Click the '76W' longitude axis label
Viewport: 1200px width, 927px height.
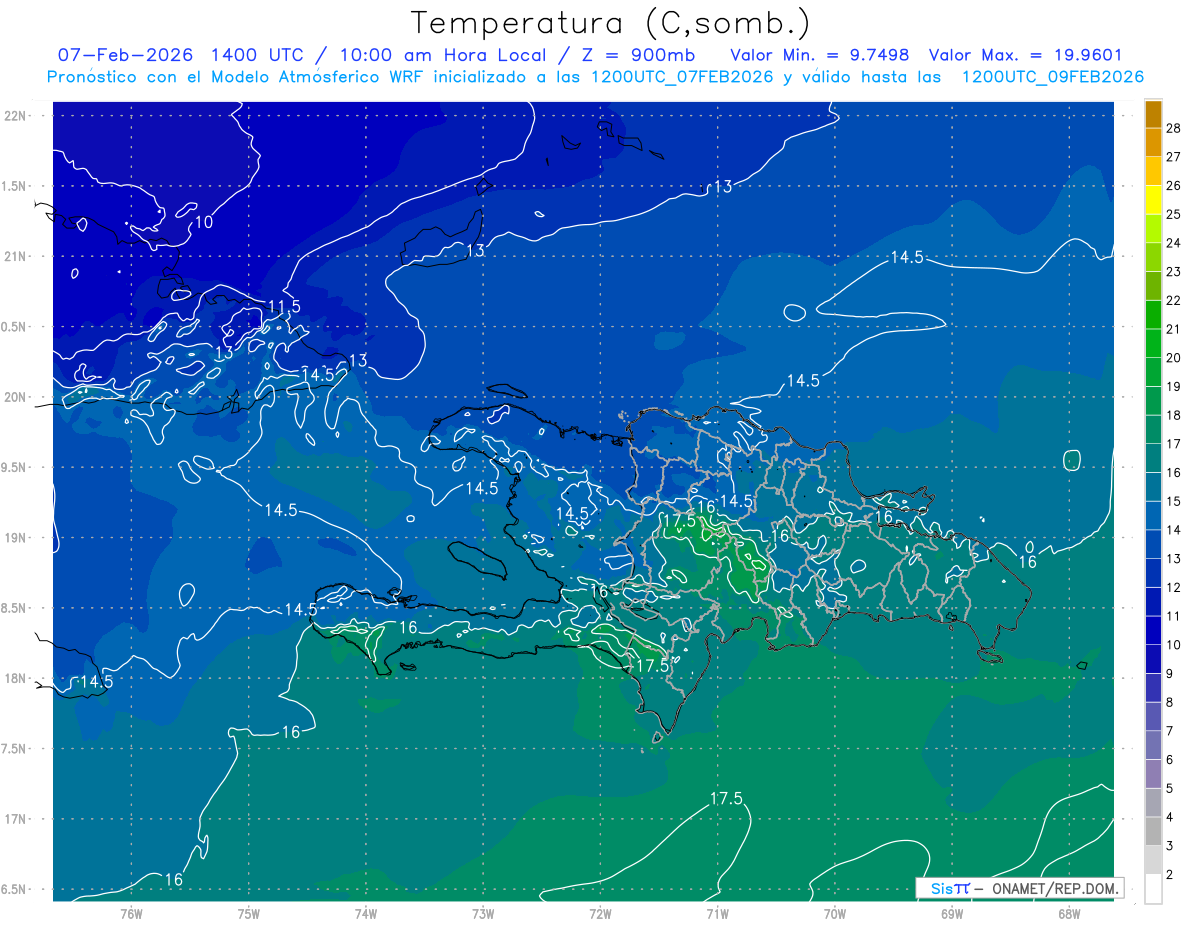click(x=132, y=914)
